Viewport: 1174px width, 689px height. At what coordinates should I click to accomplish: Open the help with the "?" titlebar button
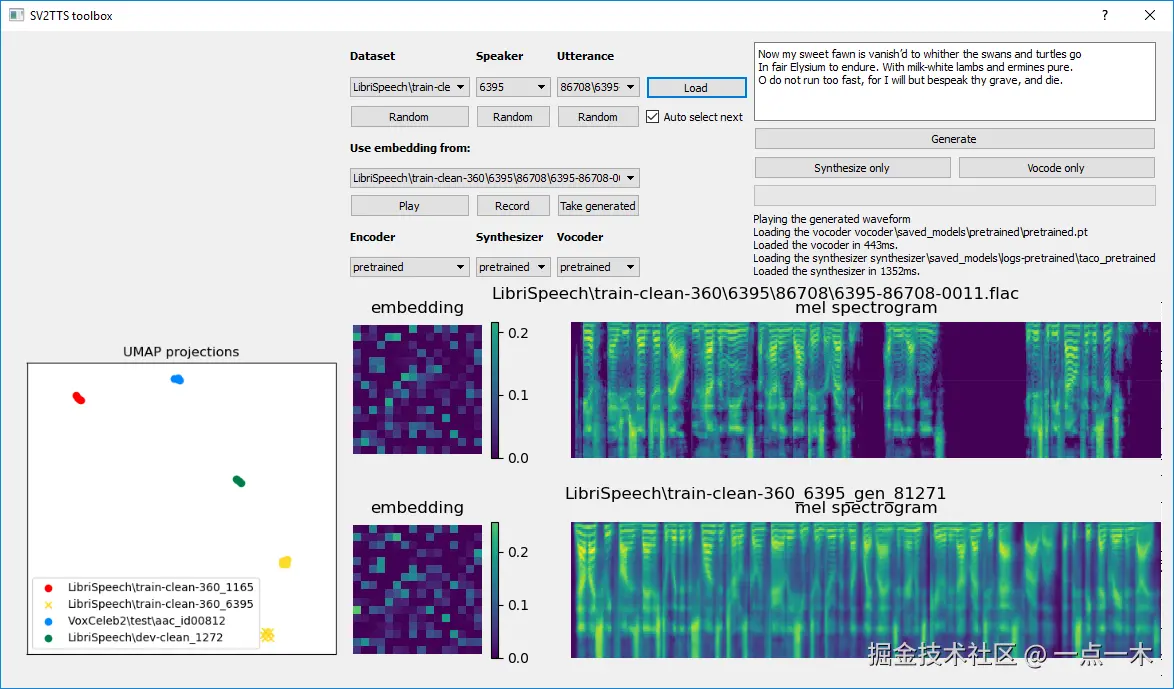point(1105,15)
